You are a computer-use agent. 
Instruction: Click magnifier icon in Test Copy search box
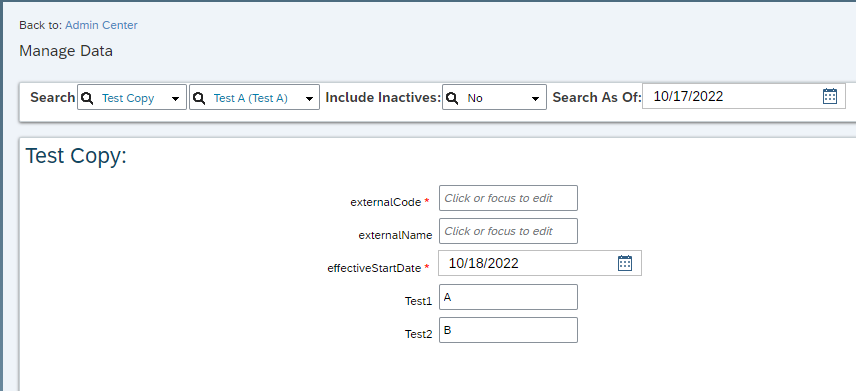[87, 98]
